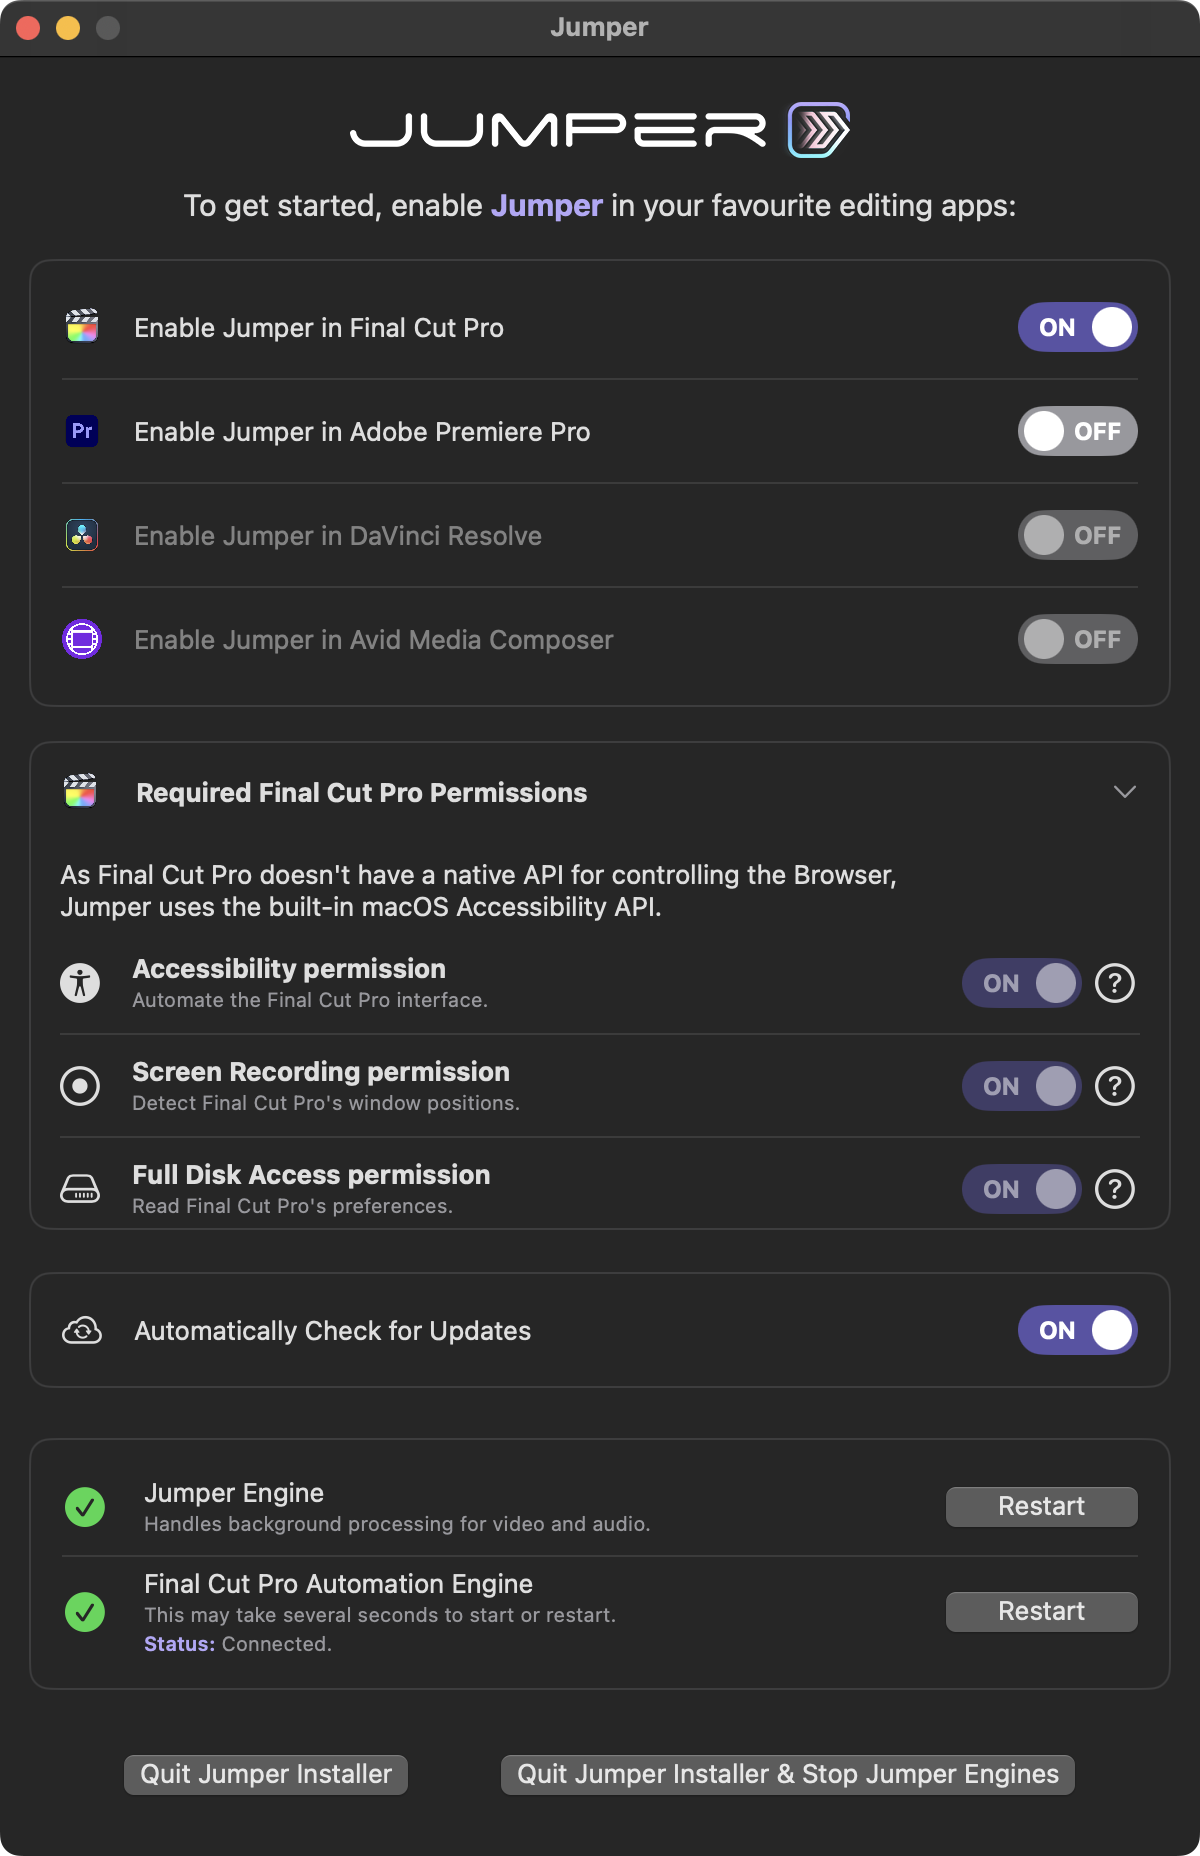
Task: Open help for Screen Recording permission
Action: (x=1114, y=1086)
